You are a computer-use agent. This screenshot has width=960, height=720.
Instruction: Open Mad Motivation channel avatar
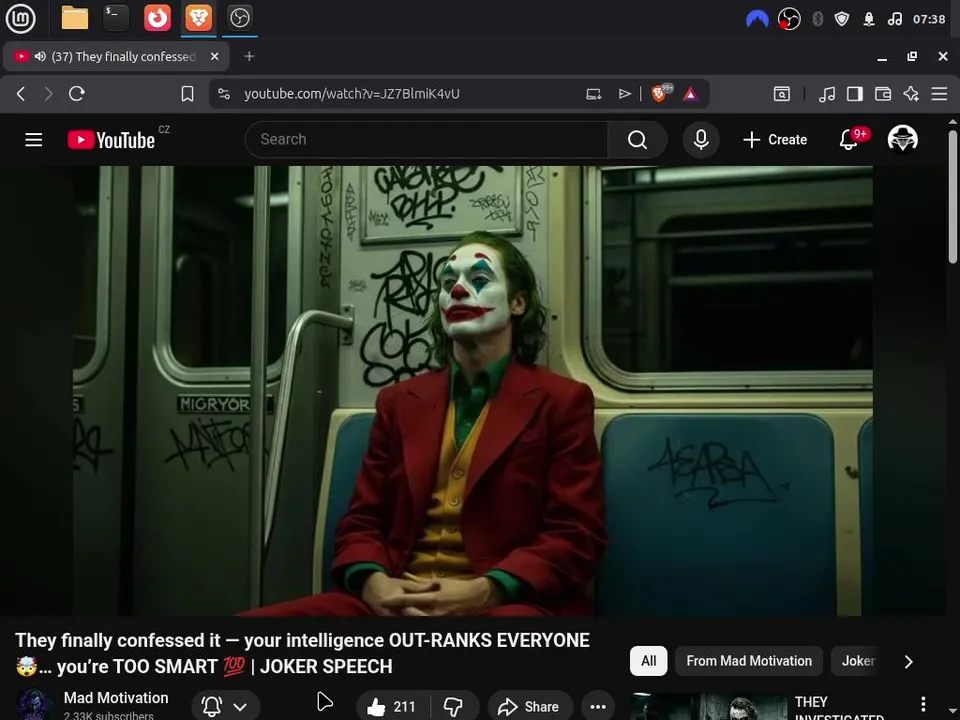[x=34, y=705]
